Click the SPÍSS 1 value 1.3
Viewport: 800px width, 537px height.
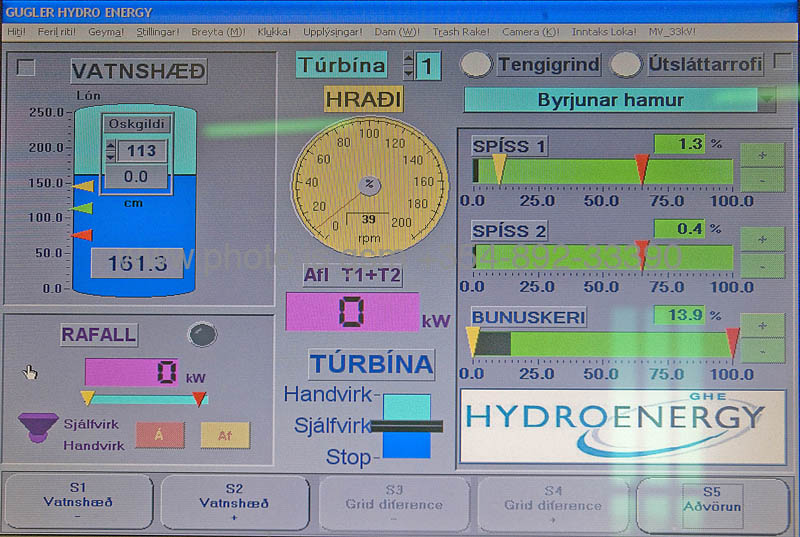680,144
